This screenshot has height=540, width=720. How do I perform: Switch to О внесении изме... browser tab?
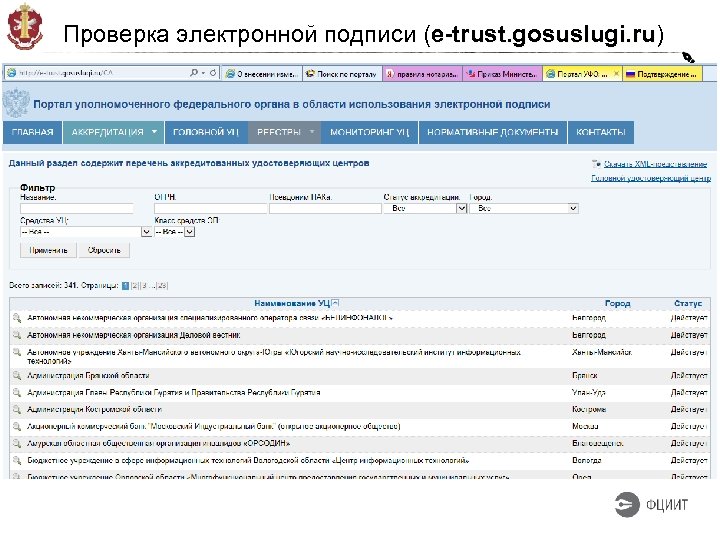[262, 74]
